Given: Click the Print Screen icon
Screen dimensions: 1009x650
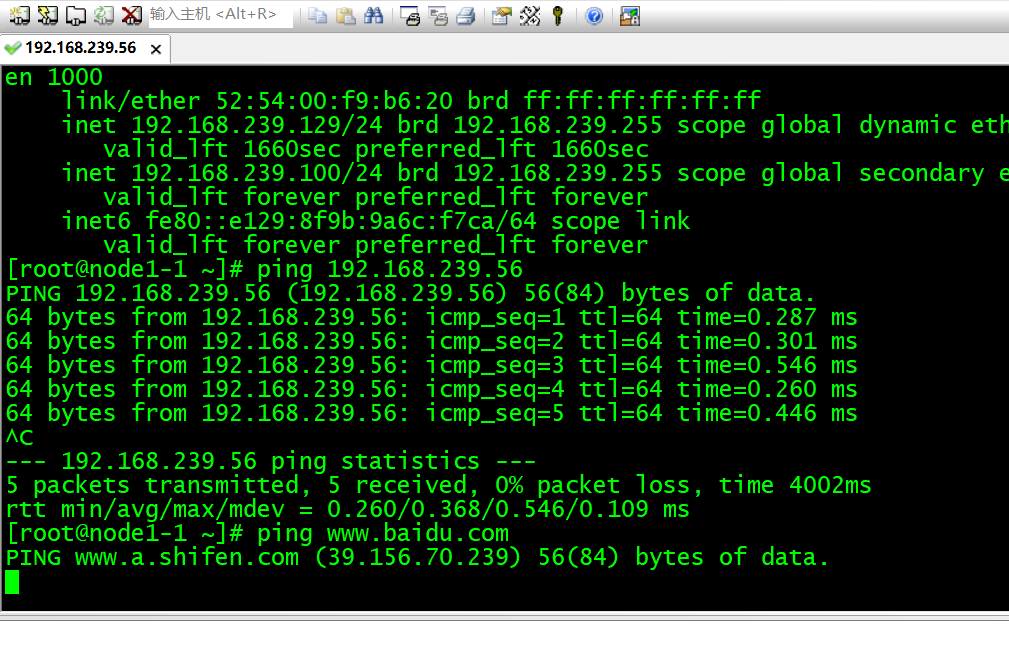Looking at the screenshot, I should click(x=410, y=15).
